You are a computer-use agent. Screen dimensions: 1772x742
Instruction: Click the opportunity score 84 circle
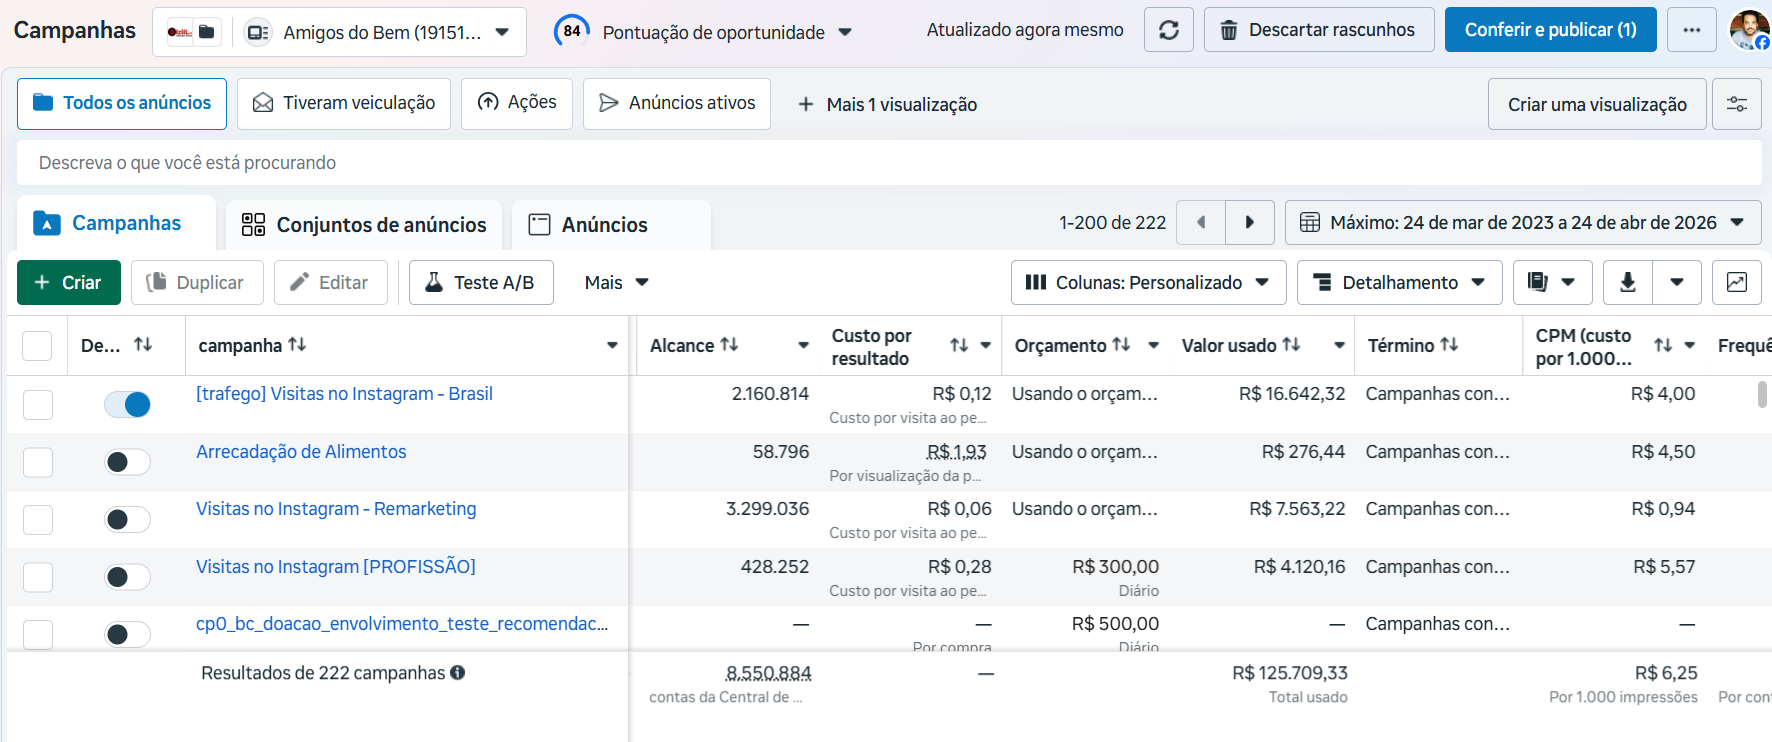pos(571,31)
